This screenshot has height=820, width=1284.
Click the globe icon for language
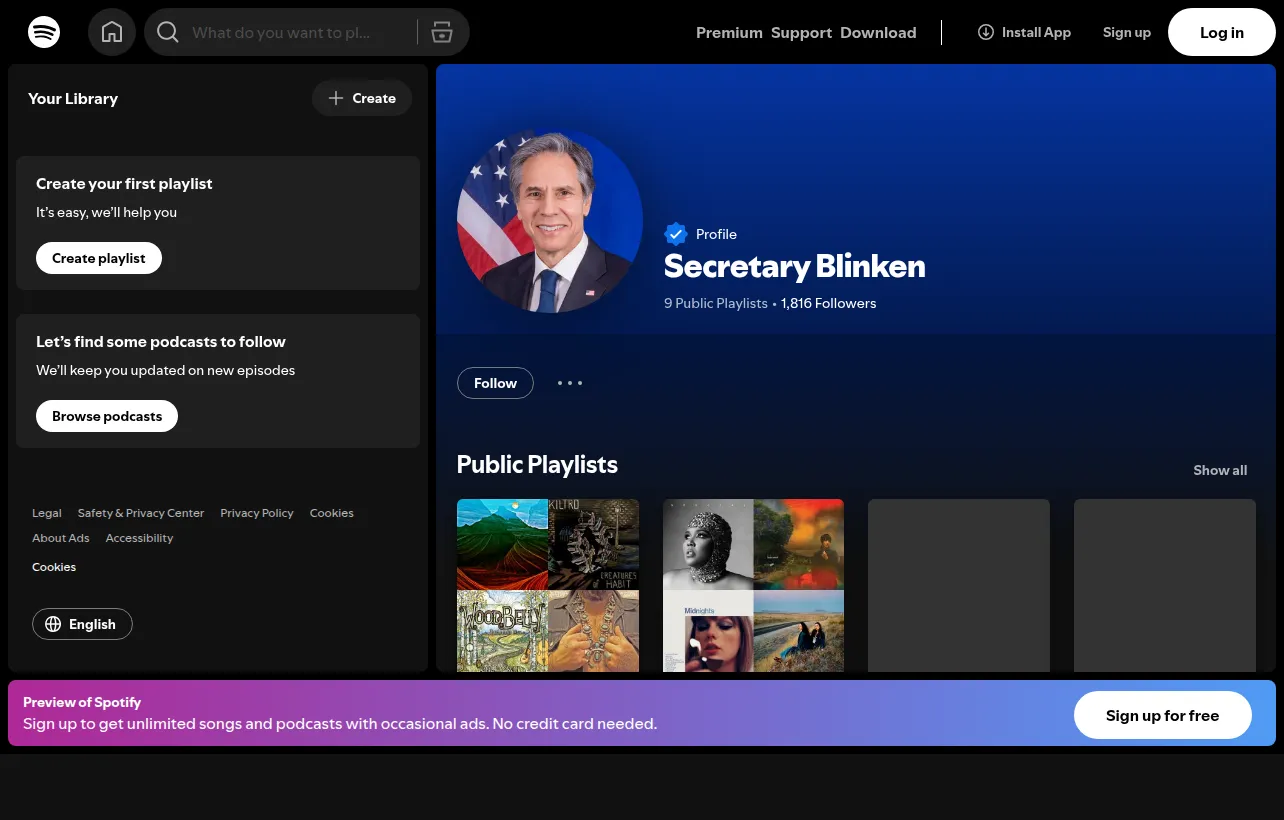click(53, 624)
